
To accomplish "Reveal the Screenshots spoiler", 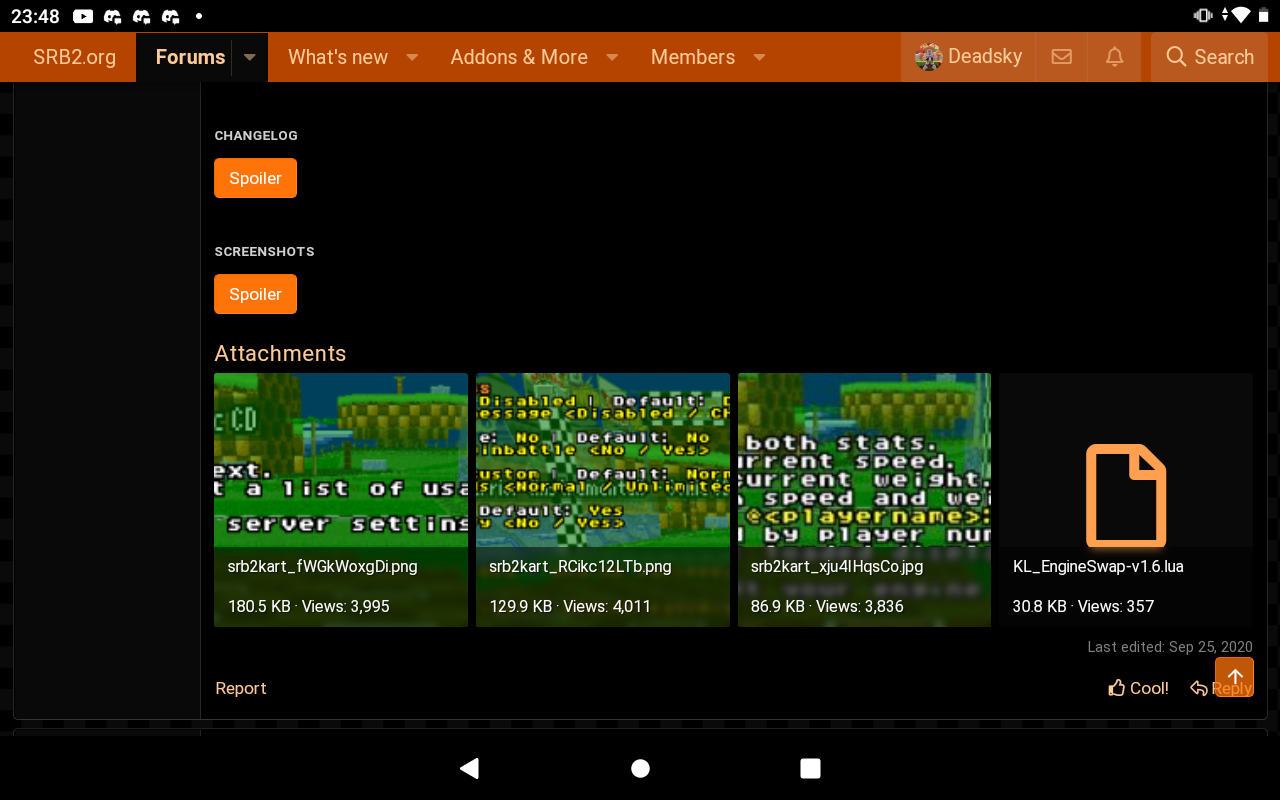I will 255,294.
